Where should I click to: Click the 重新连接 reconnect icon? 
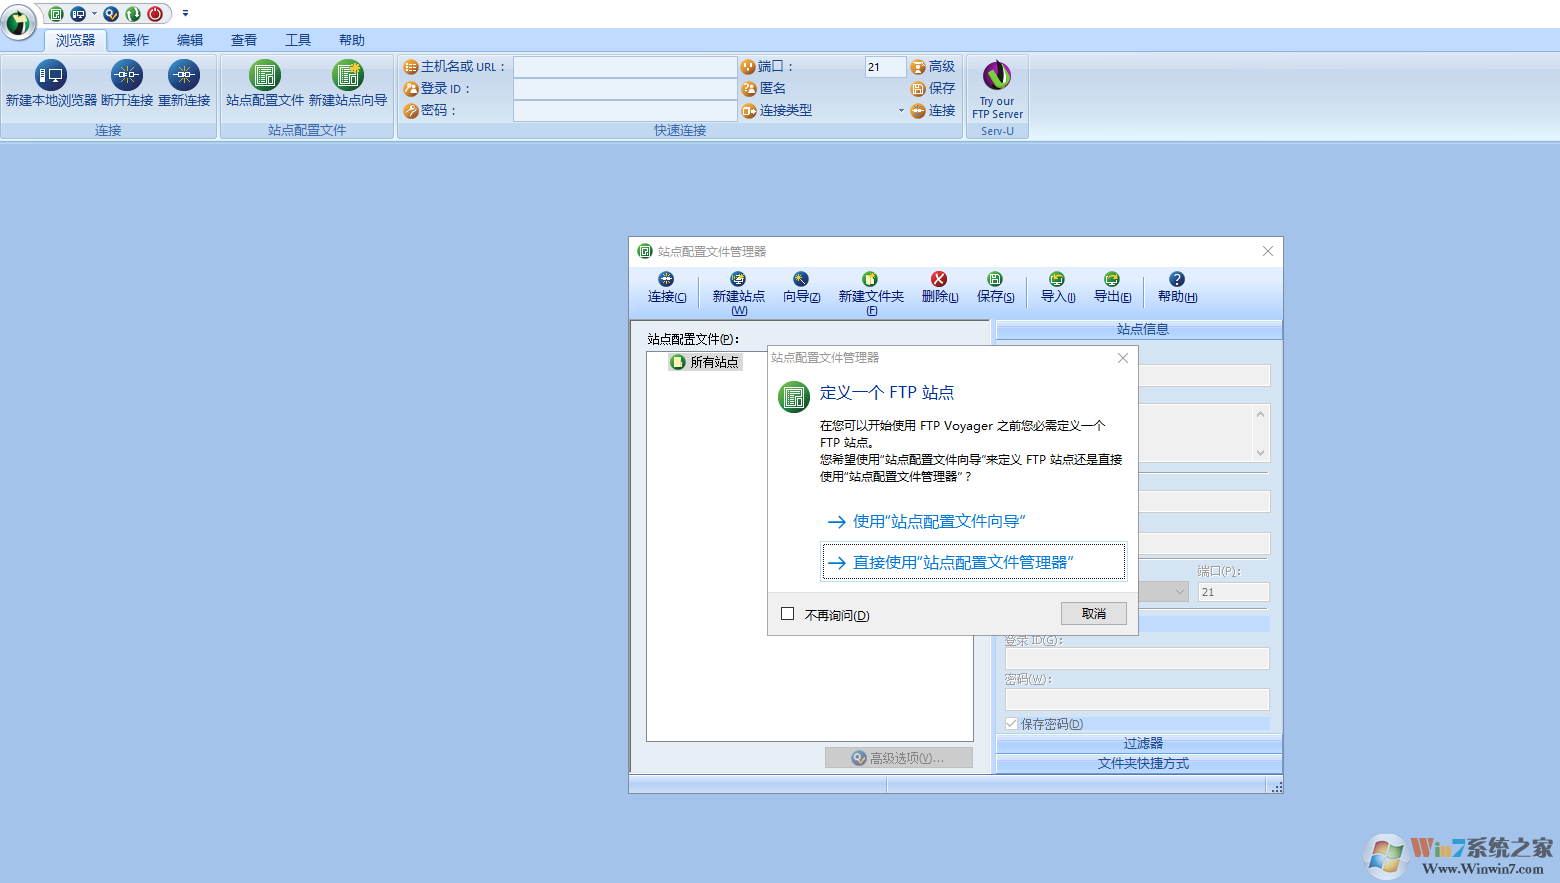pyautogui.click(x=183, y=85)
